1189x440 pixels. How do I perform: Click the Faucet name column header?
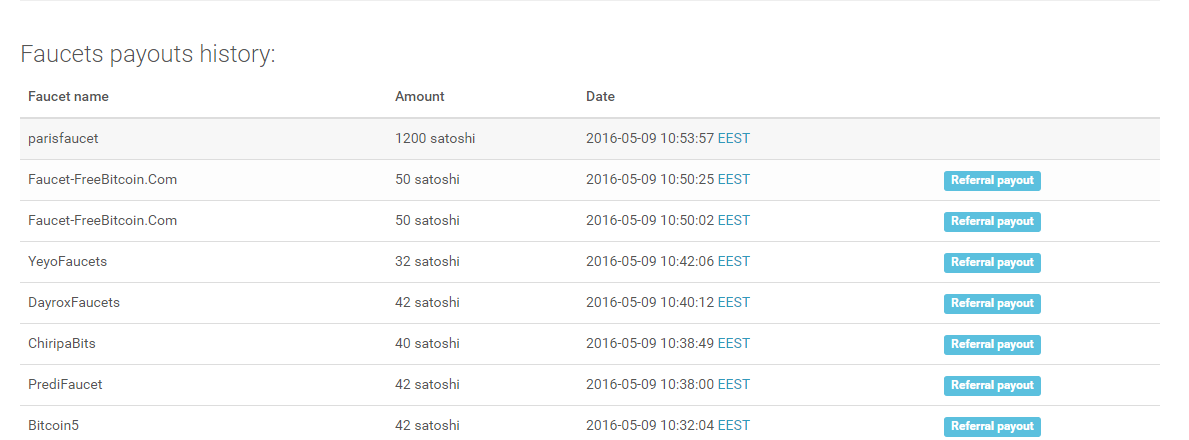point(68,97)
